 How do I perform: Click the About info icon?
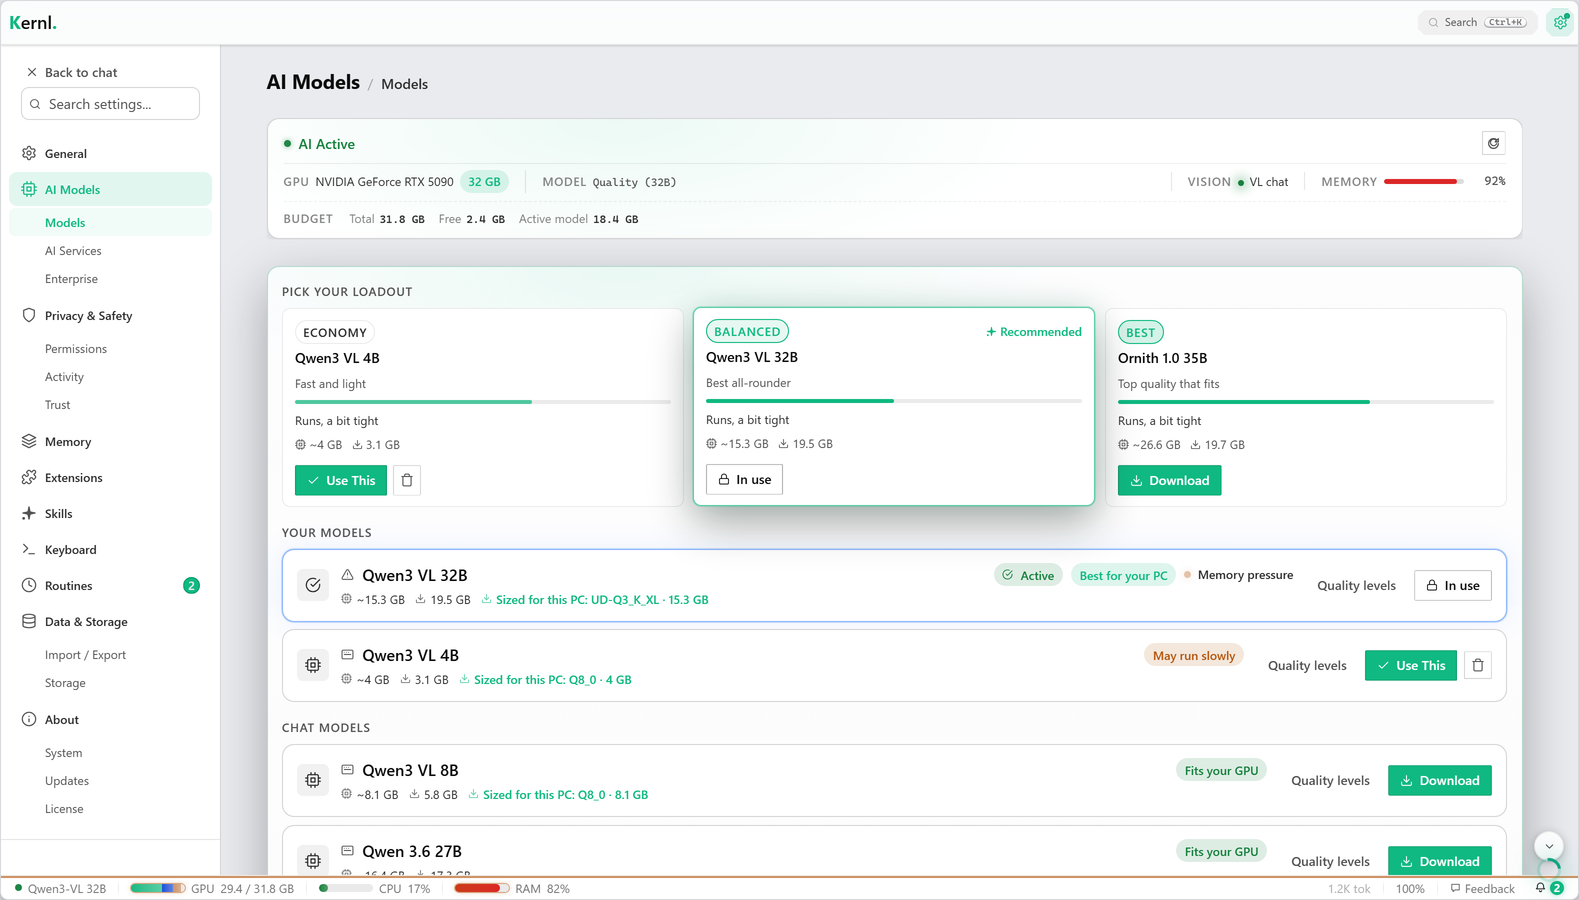(29, 719)
